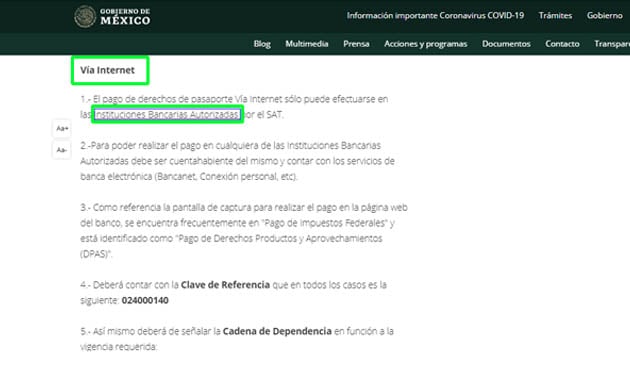630x390 pixels.
Task: Open the Prensa section
Action: [x=356, y=44]
